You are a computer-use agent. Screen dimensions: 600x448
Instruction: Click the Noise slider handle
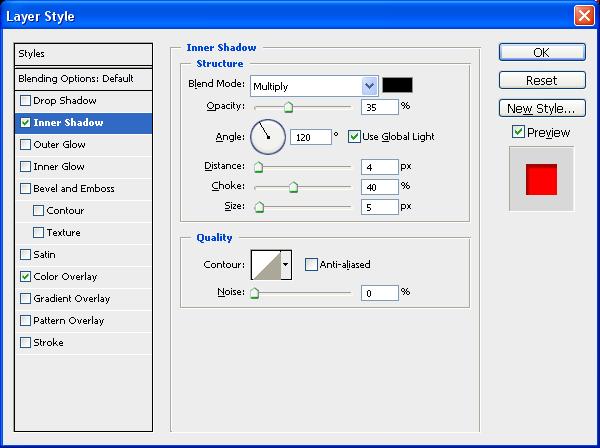tap(254, 293)
